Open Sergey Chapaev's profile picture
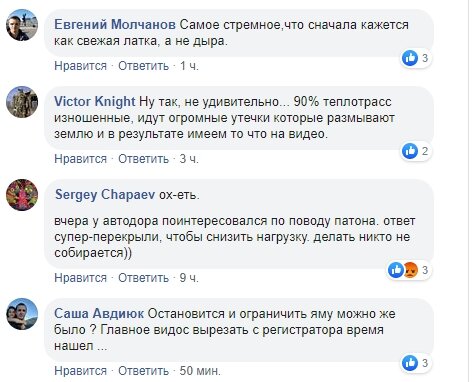This screenshot has width=474, height=382. (22, 195)
